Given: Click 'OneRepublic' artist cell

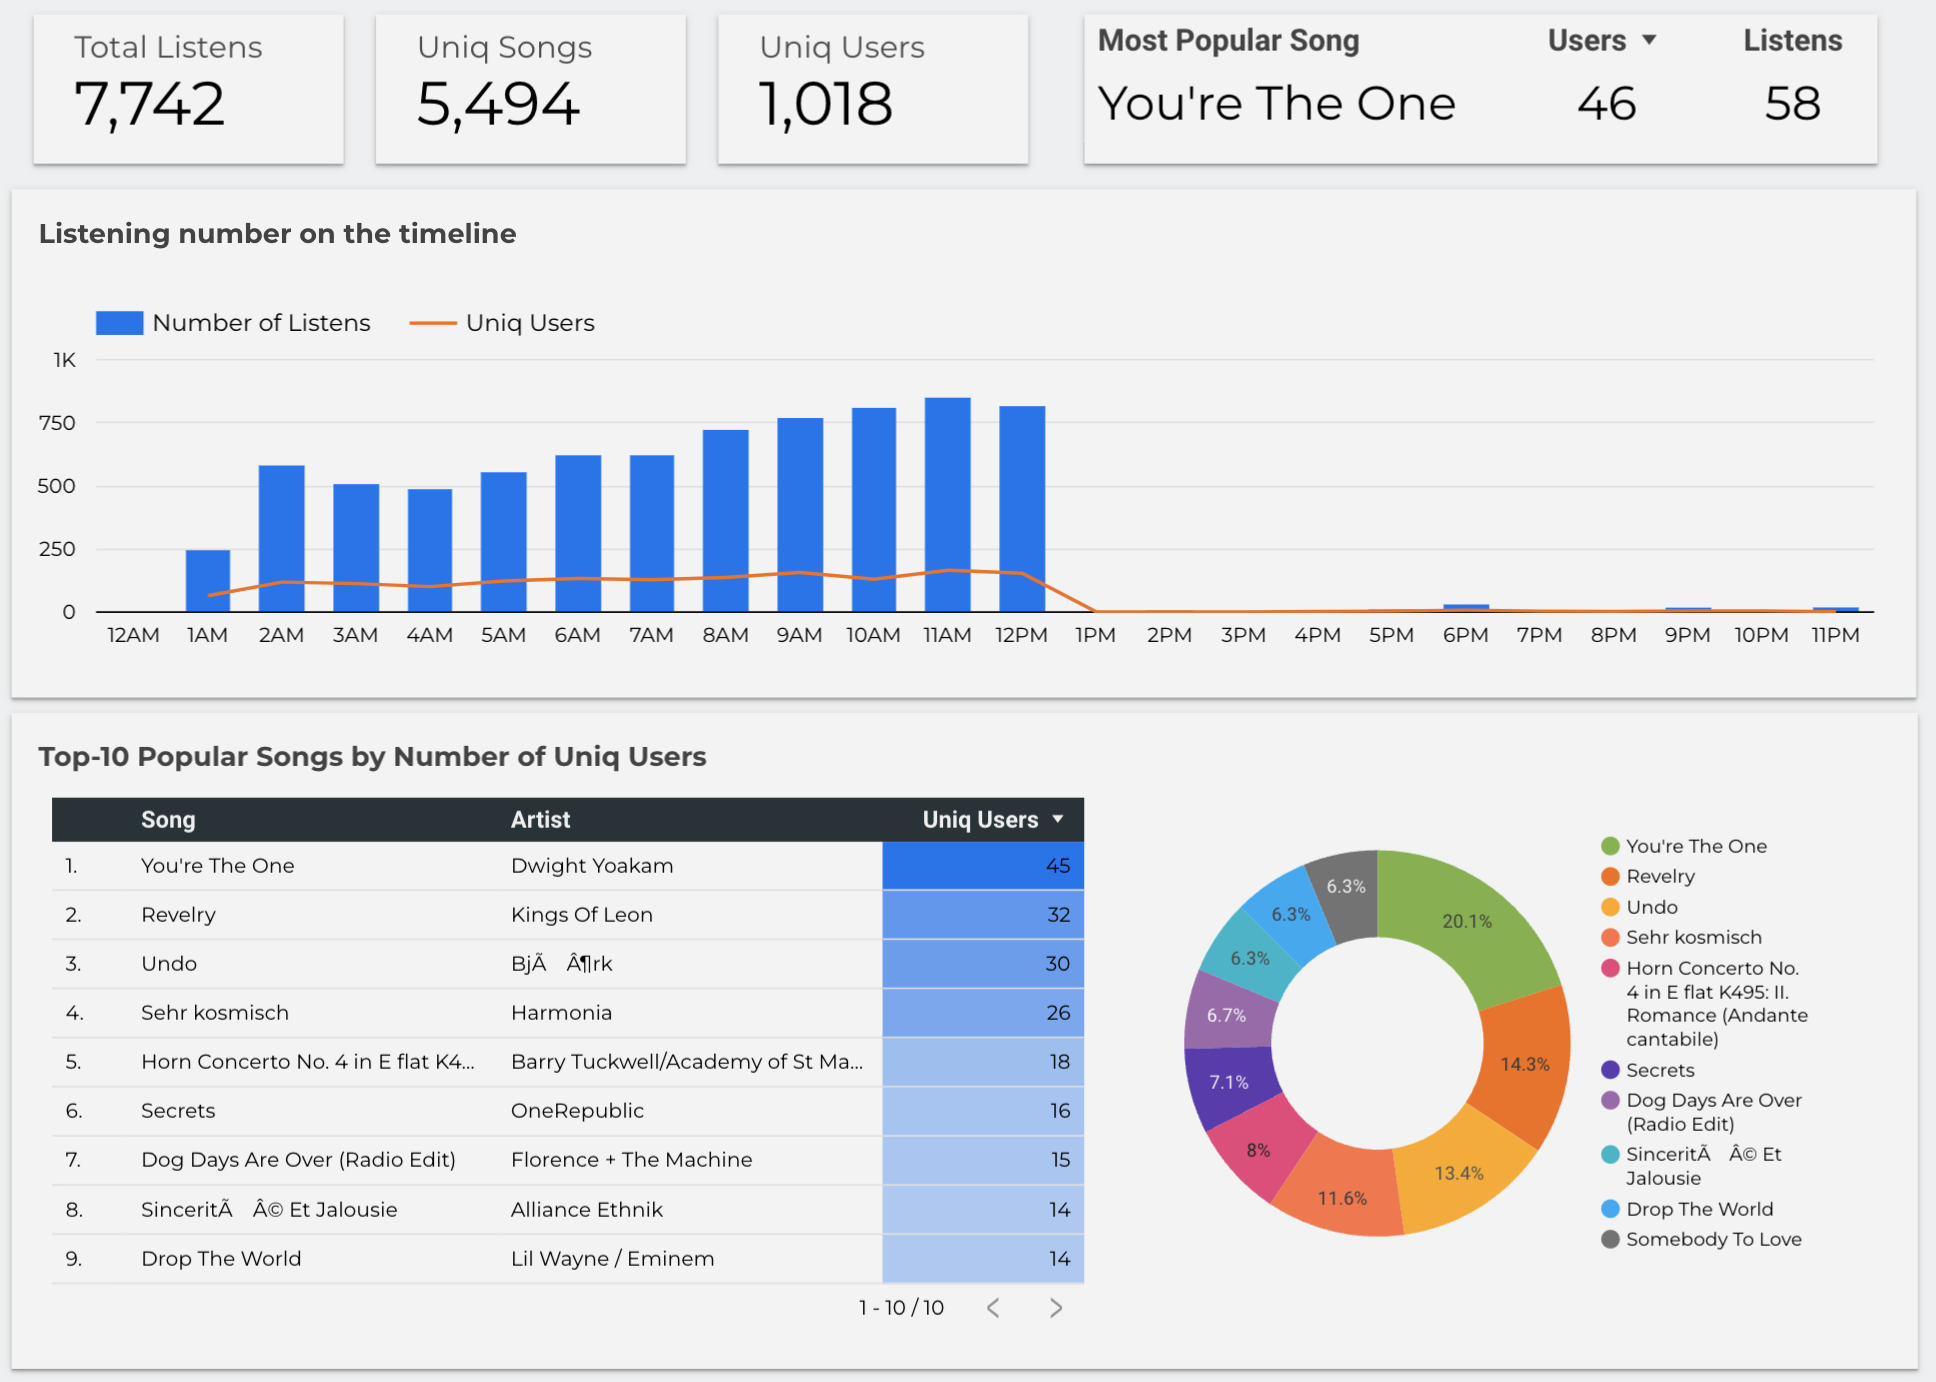Looking at the screenshot, I should 577,1111.
